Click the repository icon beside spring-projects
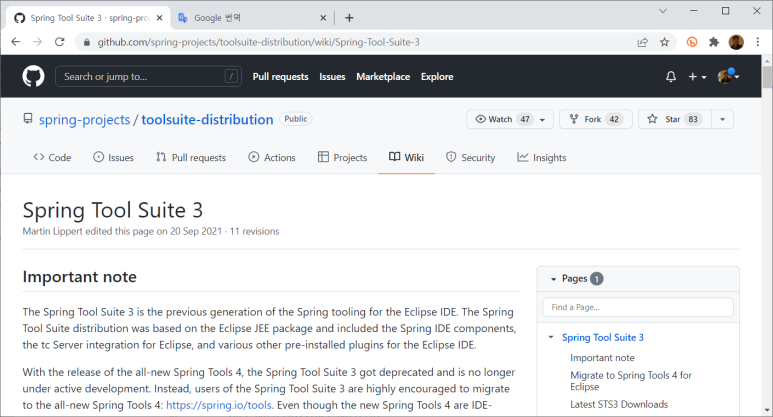The height and width of the screenshot is (417, 773). click(28, 119)
